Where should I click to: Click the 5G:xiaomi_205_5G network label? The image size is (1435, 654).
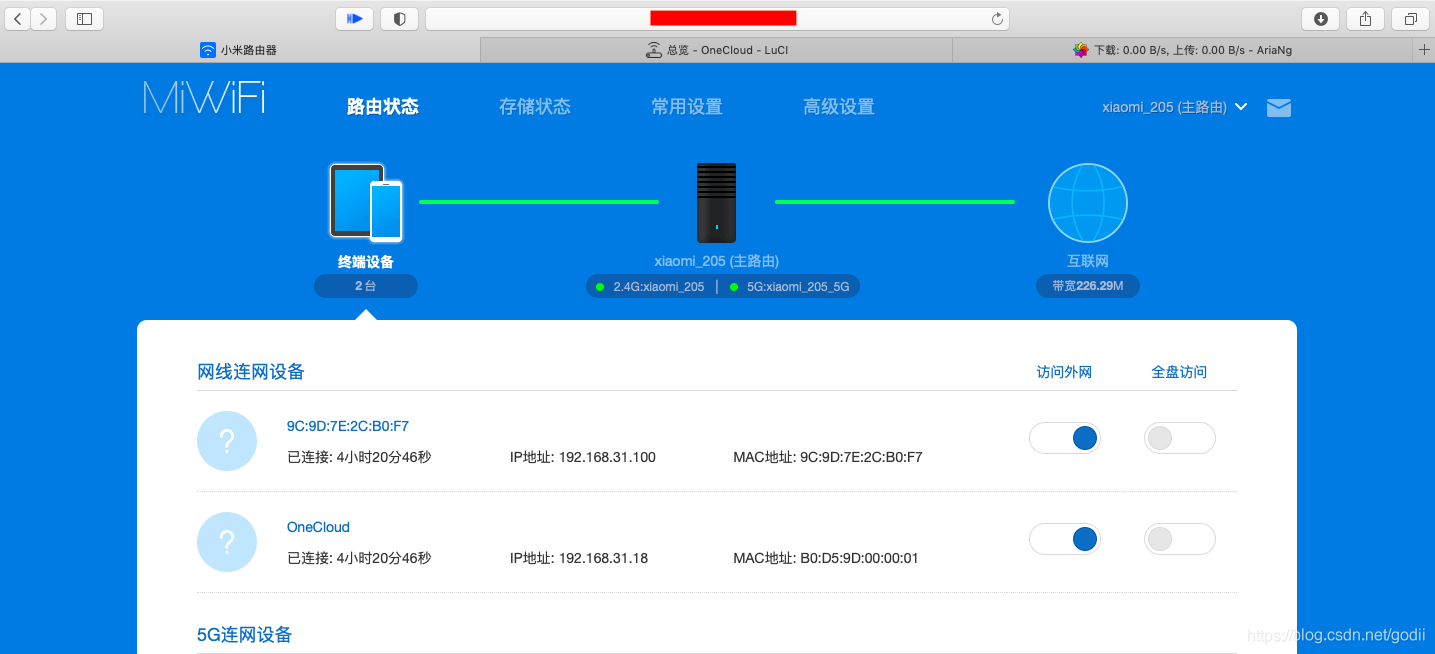[798, 287]
